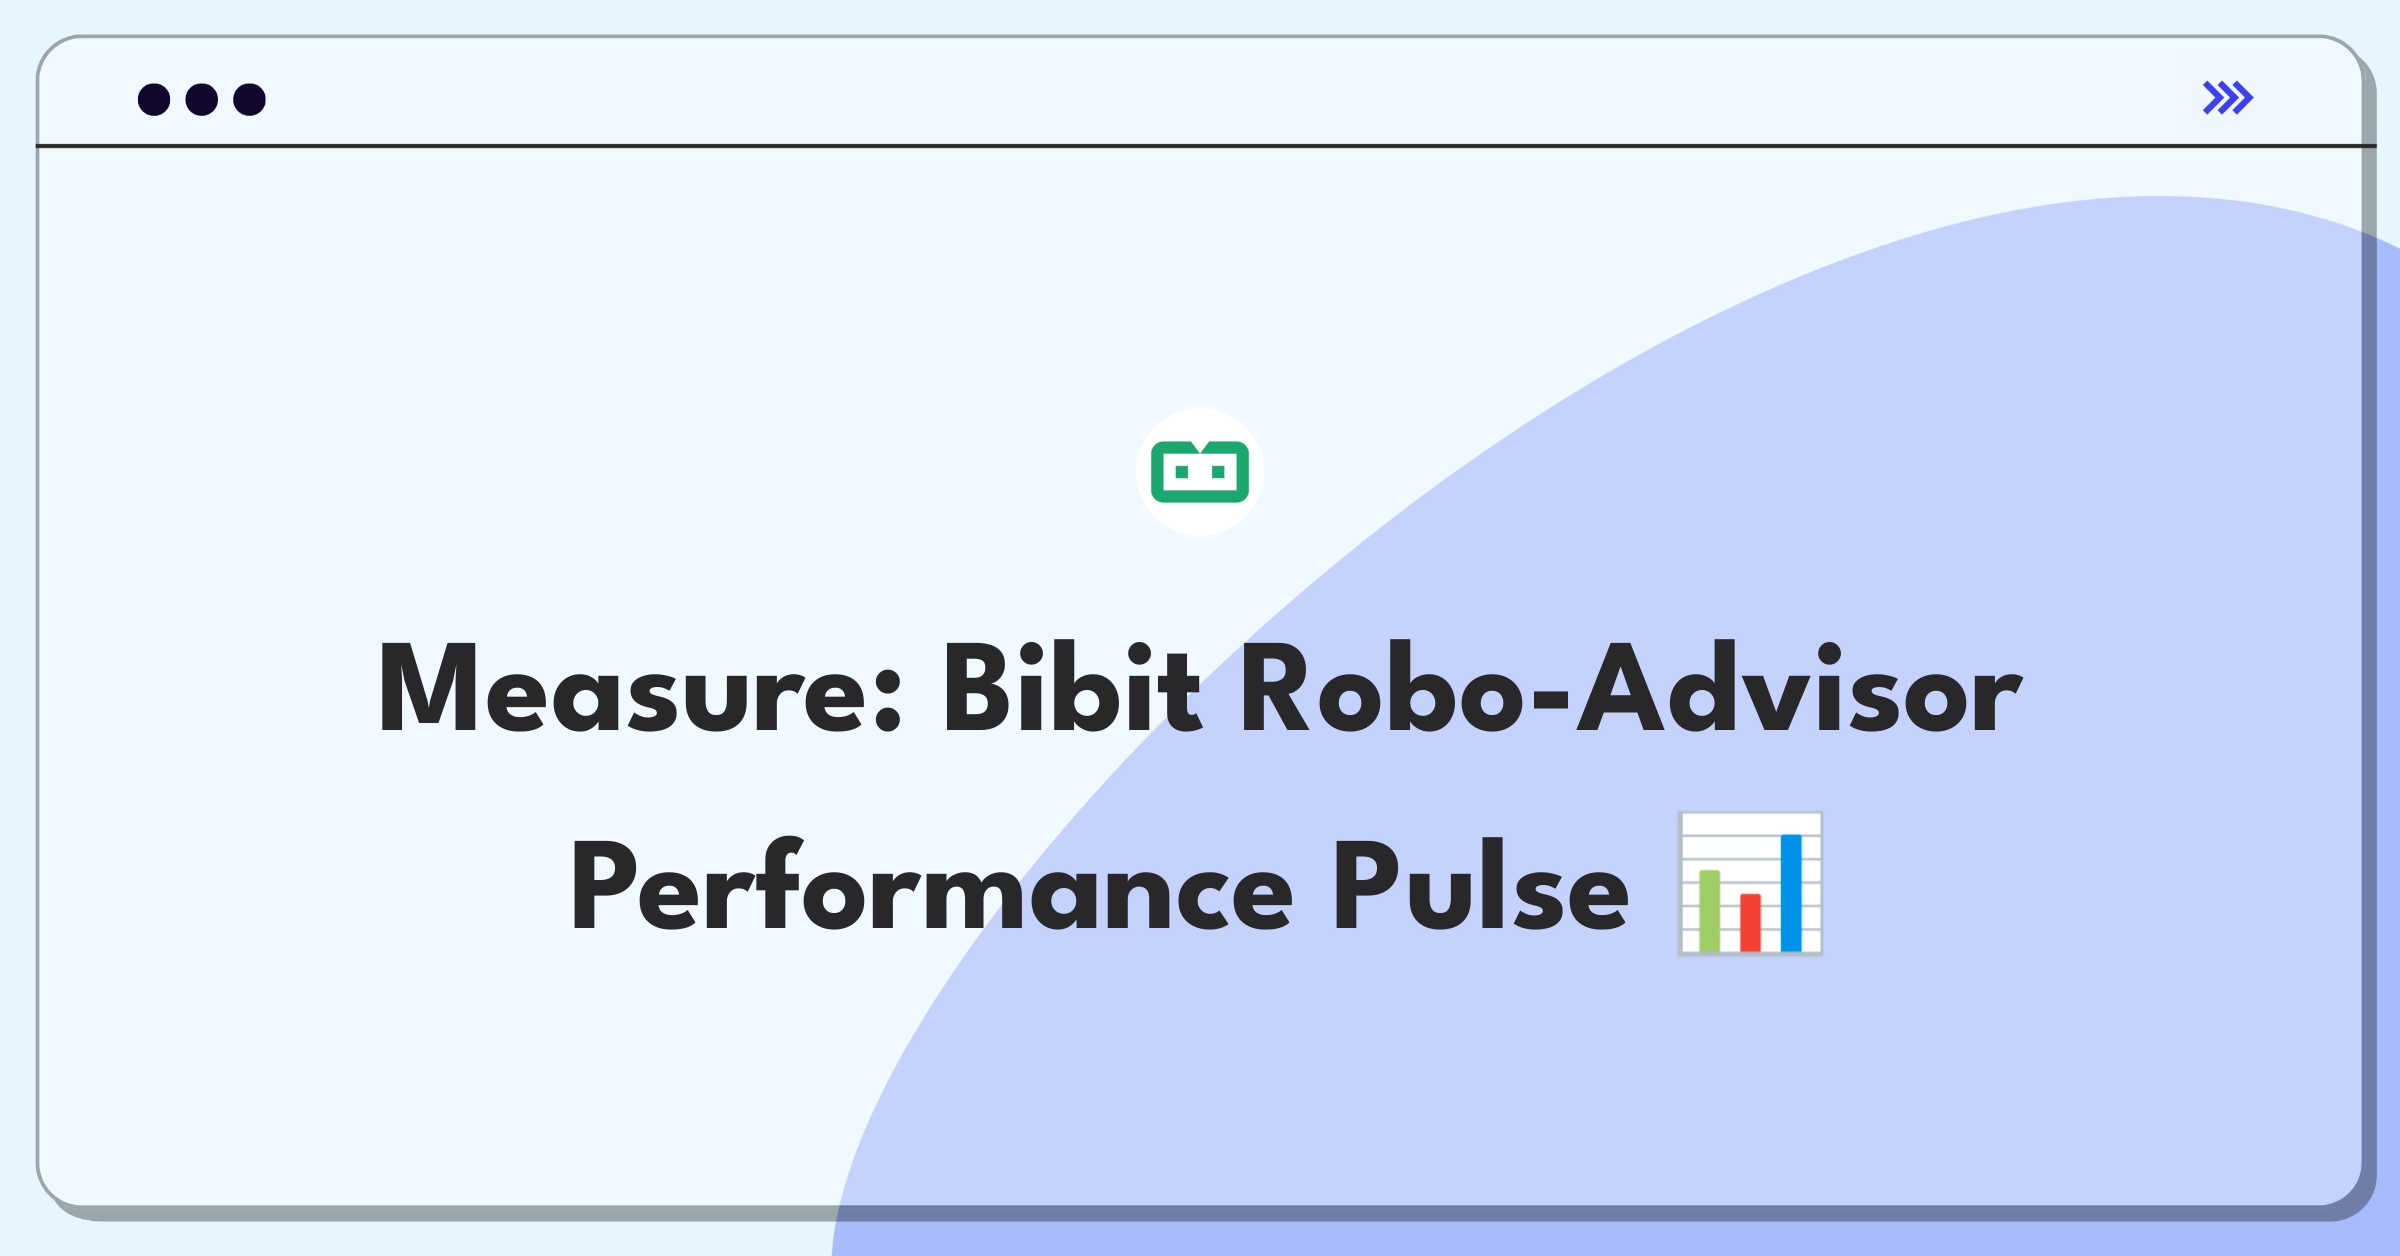The width and height of the screenshot is (2400, 1256).
Task: Click the Bibit robo-advisor robot icon
Action: pyautogui.click(x=1200, y=473)
